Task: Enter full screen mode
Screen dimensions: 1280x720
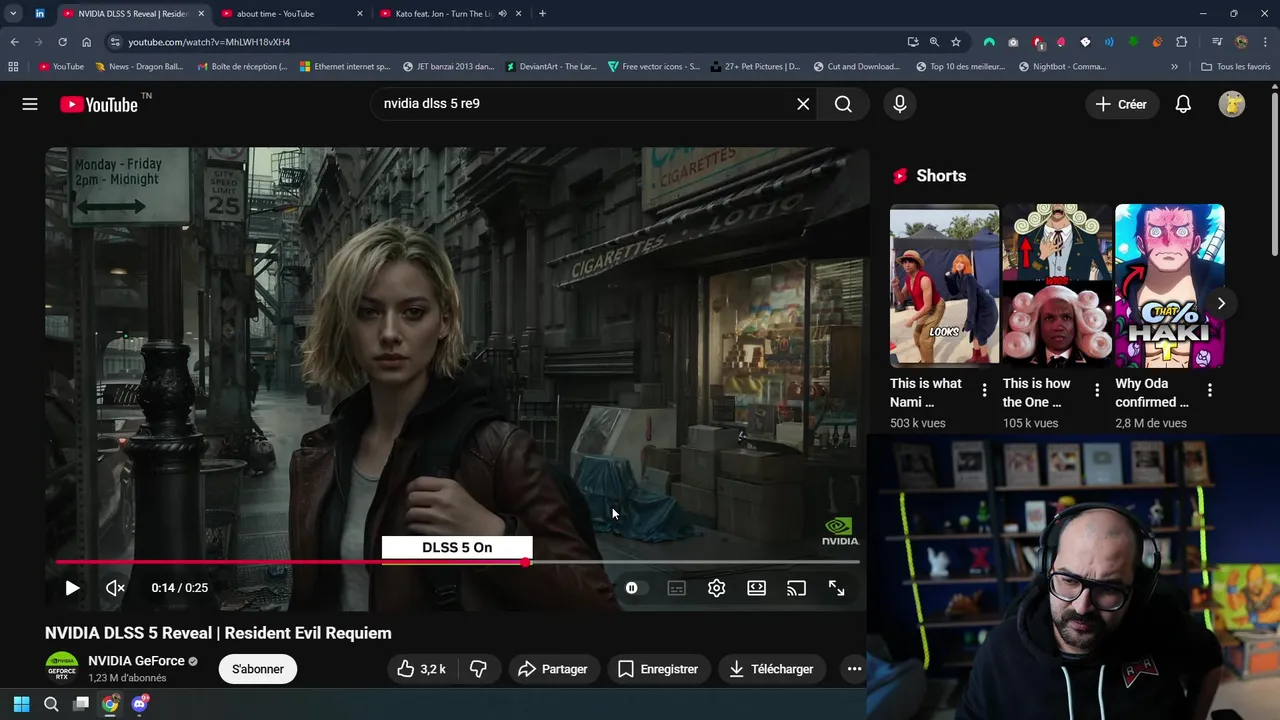Action: click(x=836, y=588)
